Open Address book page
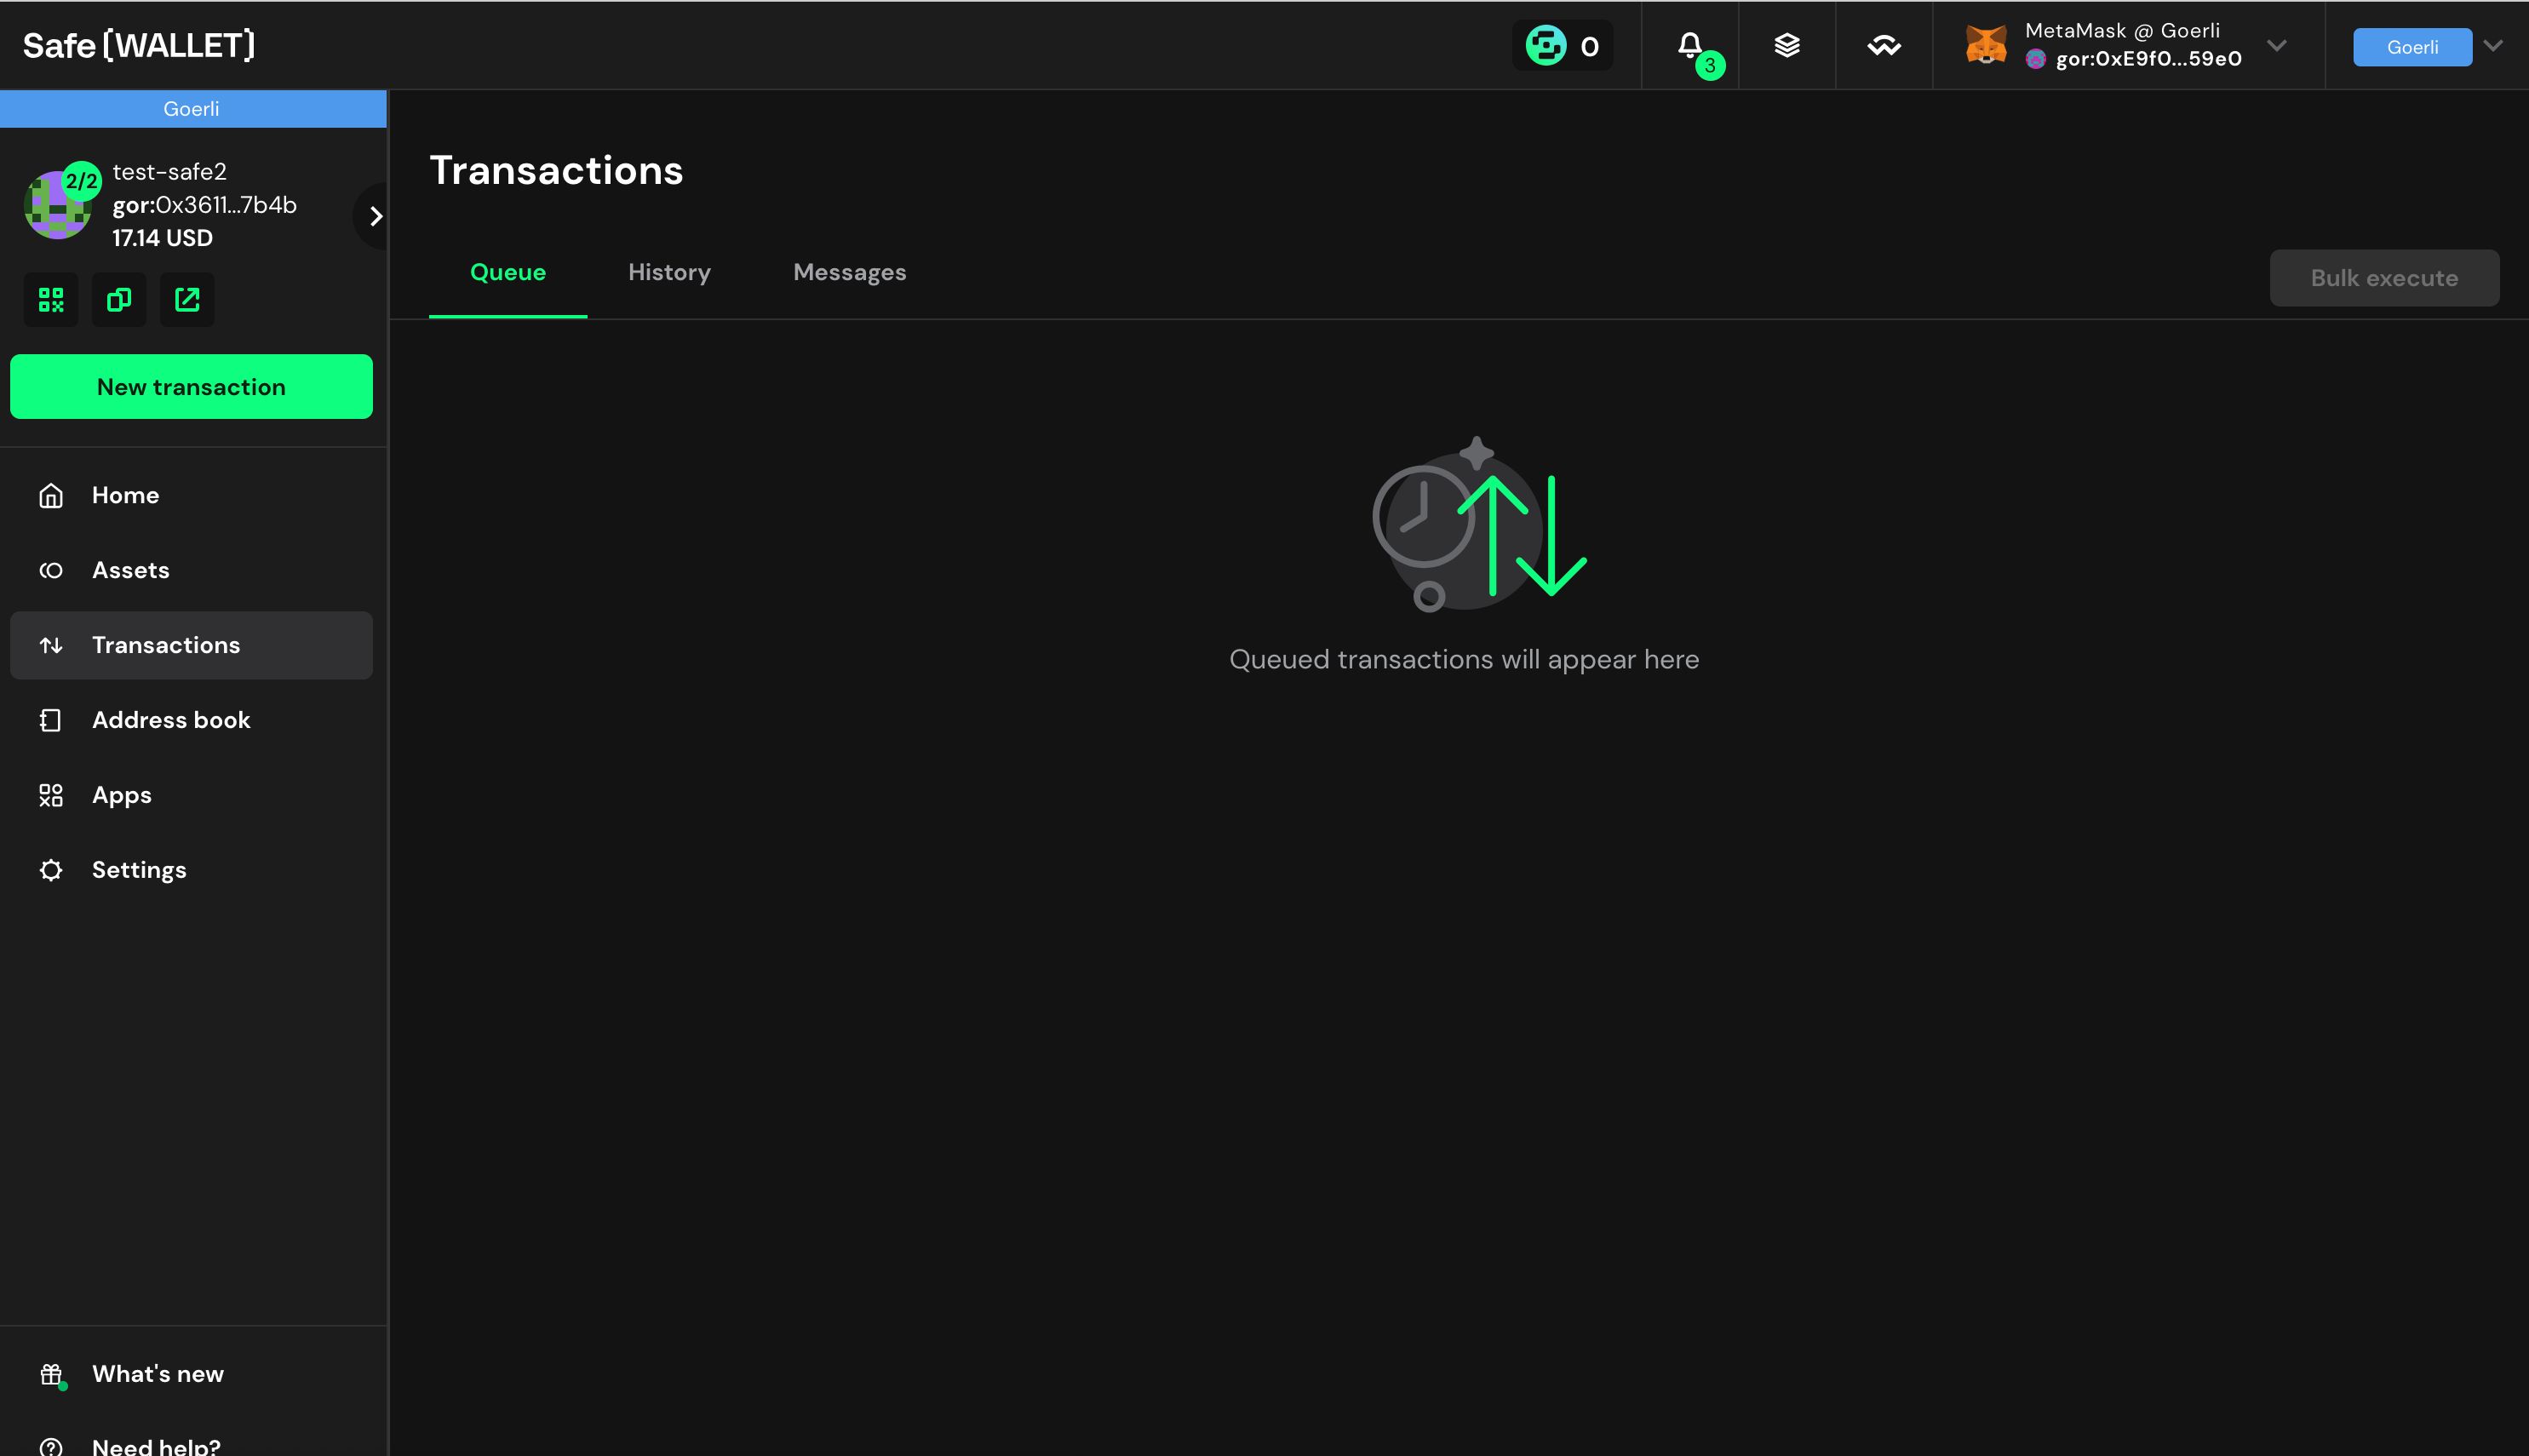The height and width of the screenshot is (1456, 2529). (191, 720)
